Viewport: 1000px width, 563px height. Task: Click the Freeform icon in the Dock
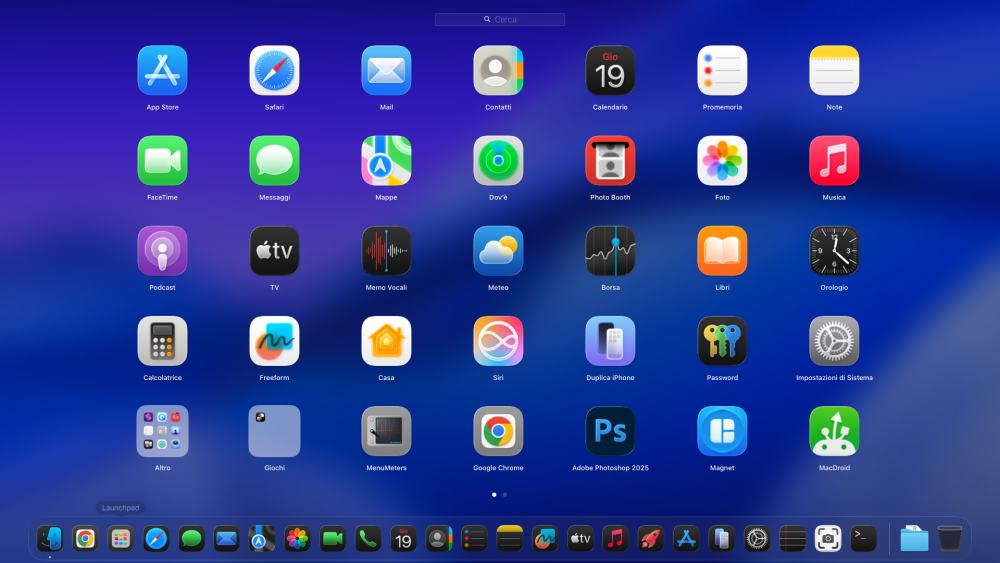click(545, 539)
